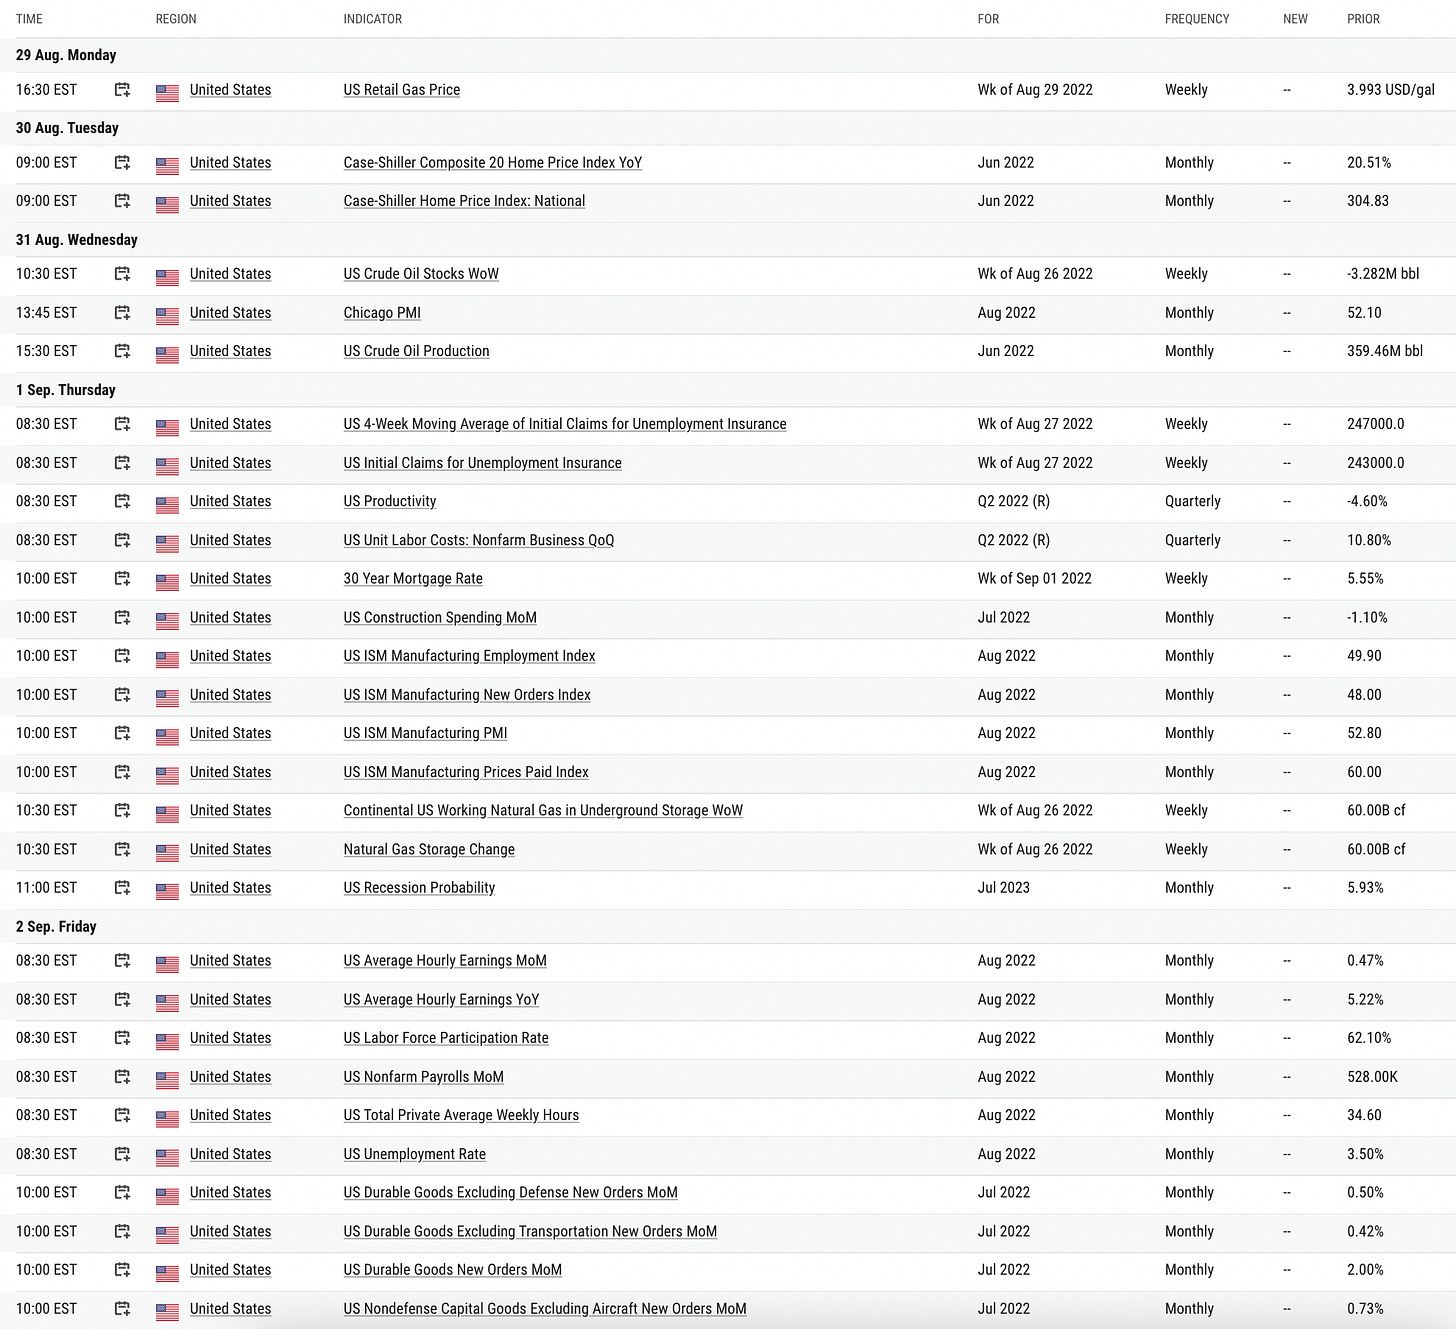
Task: Select 'Jul 2023' in Recession Probability row
Action: 1003,888
